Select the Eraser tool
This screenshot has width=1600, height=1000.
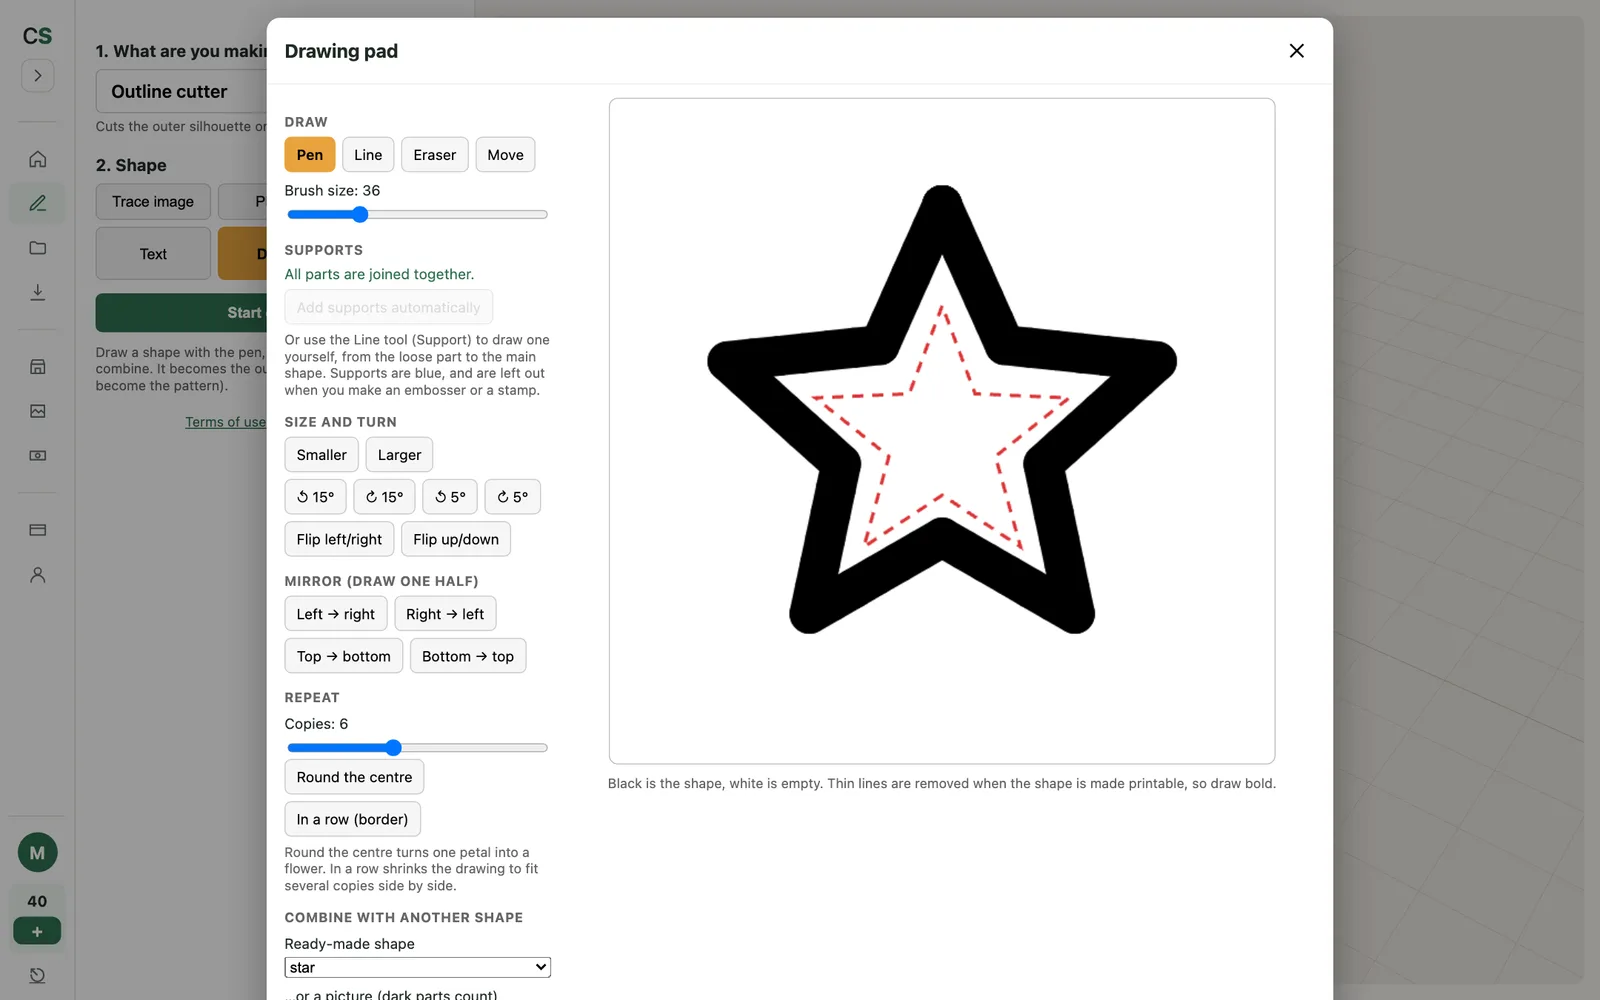tap(435, 155)
